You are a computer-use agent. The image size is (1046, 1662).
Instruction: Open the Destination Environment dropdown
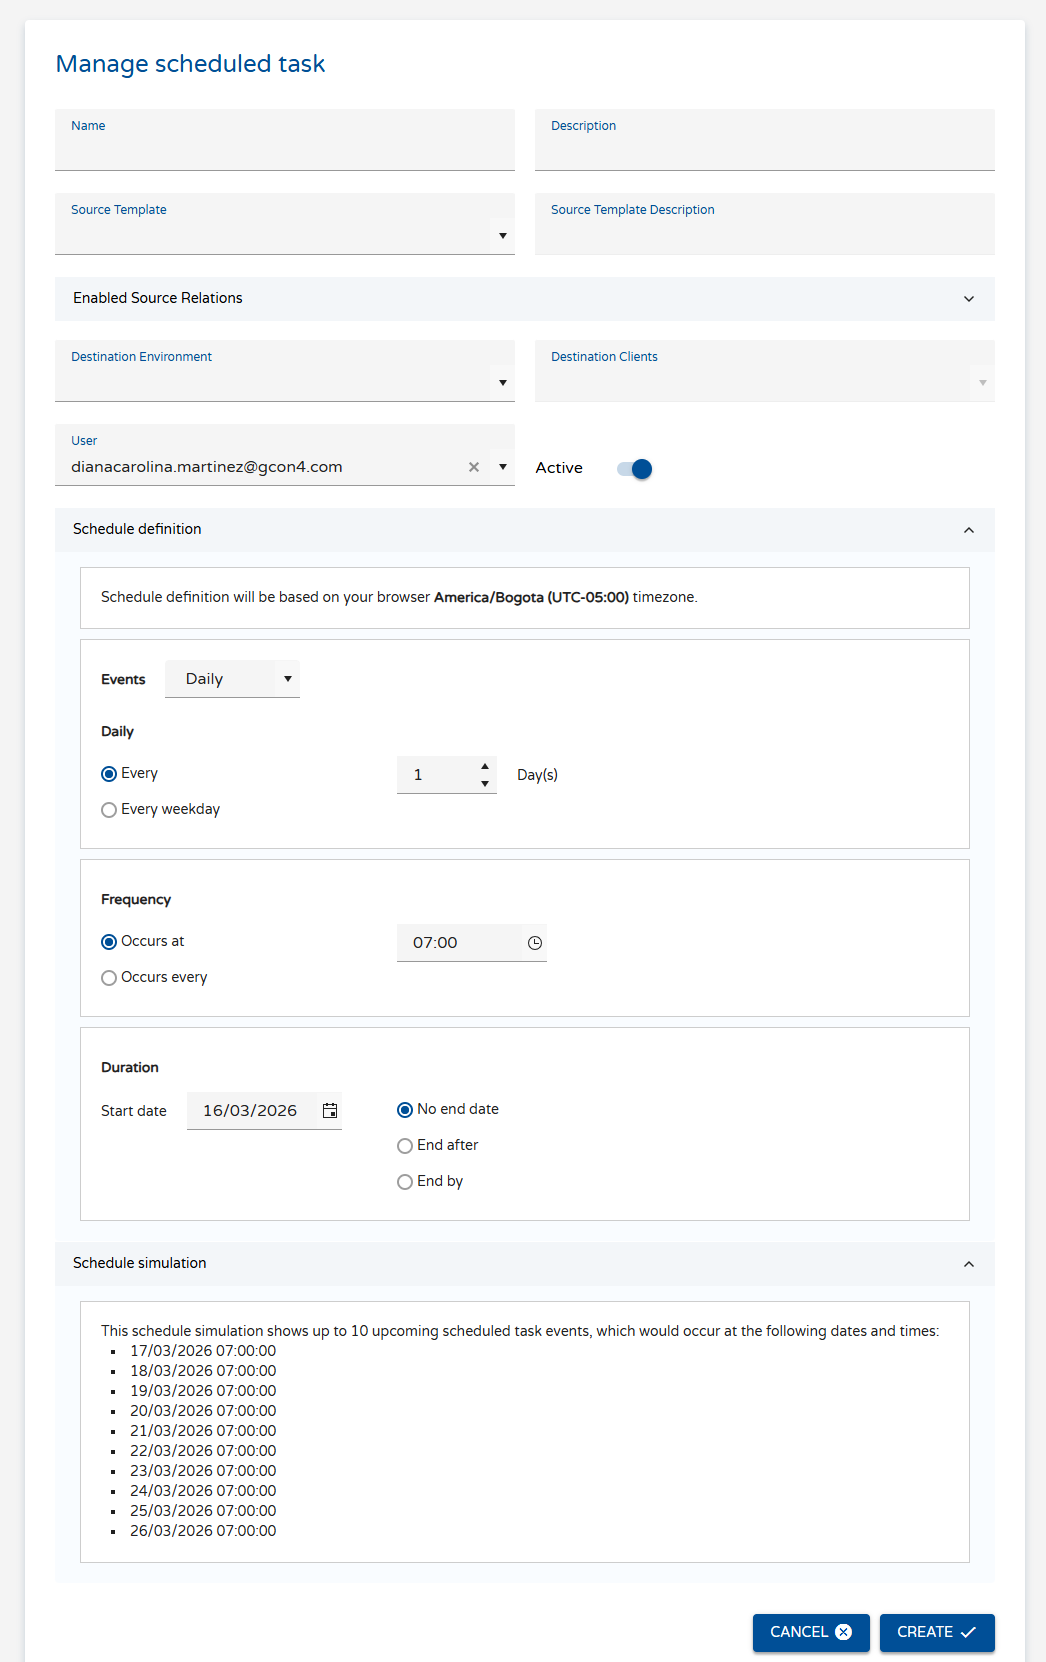pos(503,383)
